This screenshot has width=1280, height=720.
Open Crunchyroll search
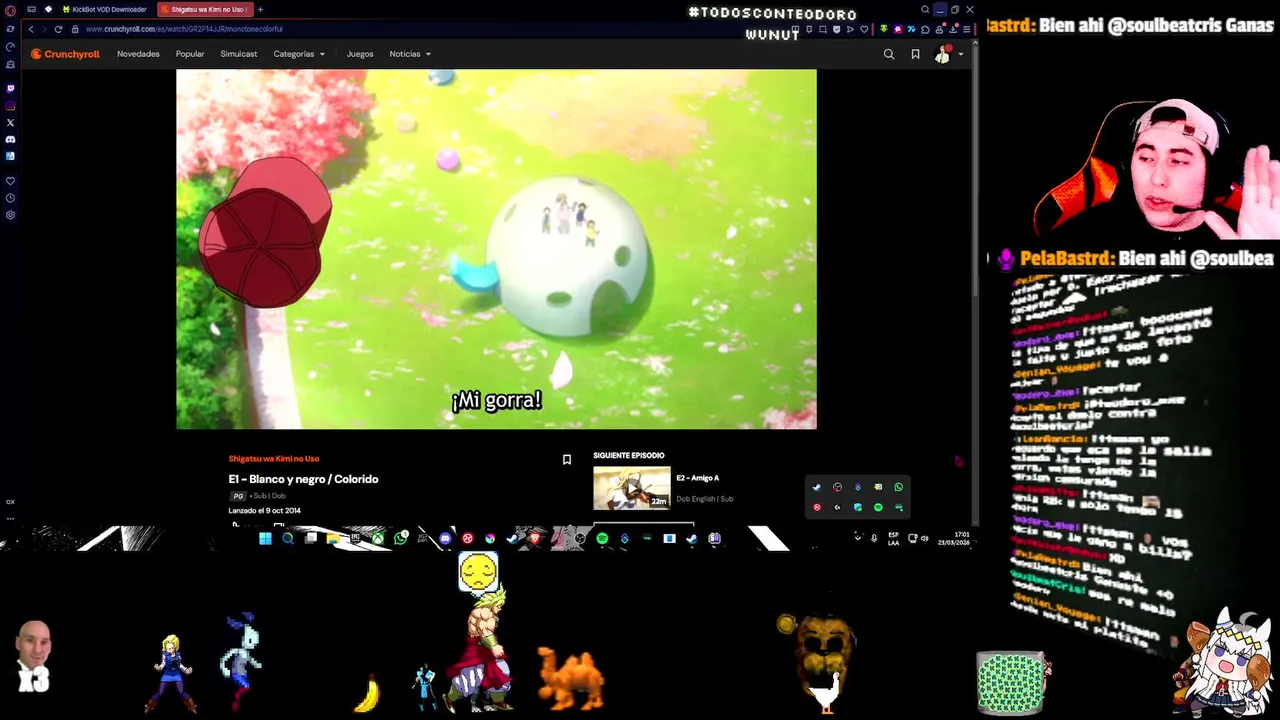point(889,54)
